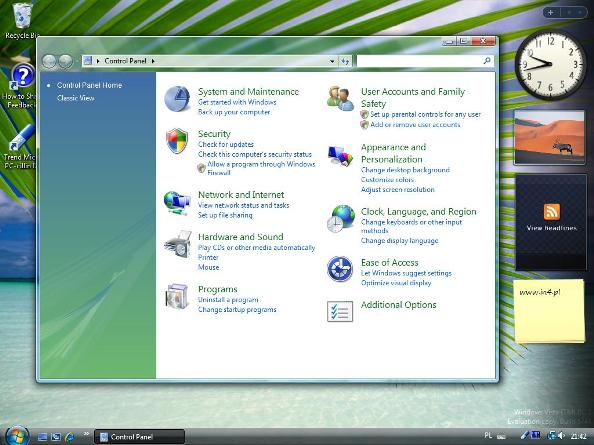The image size is (594, 445).
Task: Switch to Classic View
Action: [76, 98]
